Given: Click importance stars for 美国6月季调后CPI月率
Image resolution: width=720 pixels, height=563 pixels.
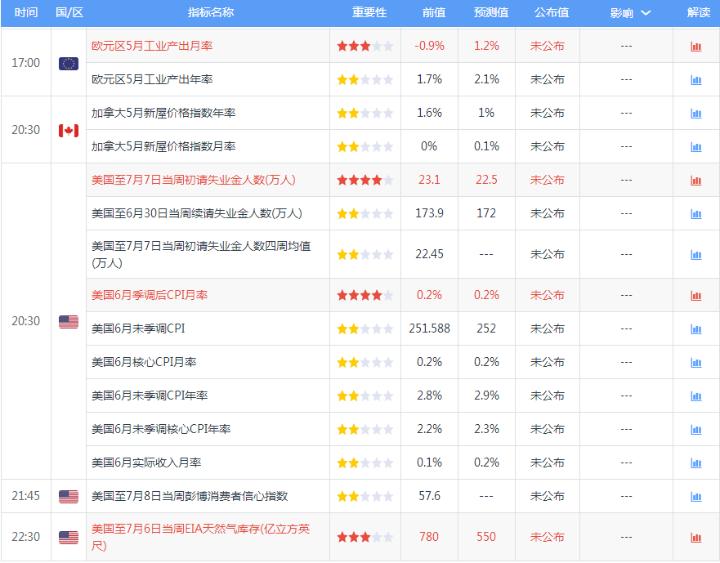Looking at the screenshot, I should point(365,295).
